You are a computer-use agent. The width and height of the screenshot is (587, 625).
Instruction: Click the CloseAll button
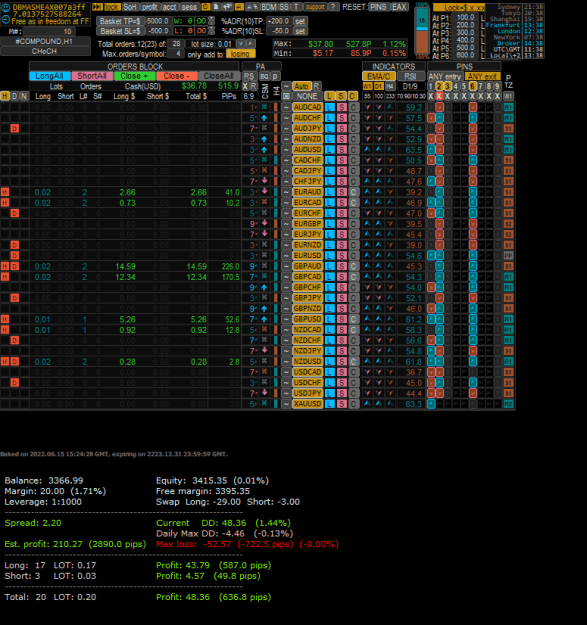pyautogui.click(x=219, y=76)
